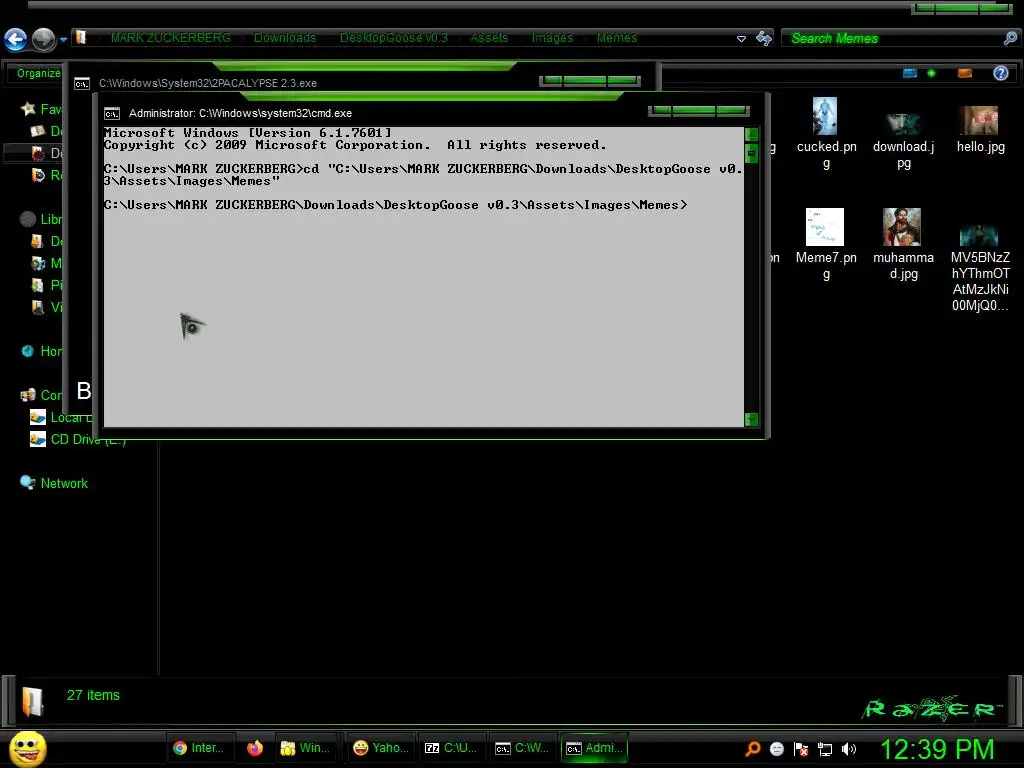Click the folder icon in address bar
The image size is (1024, 768).
coord(81,37)
